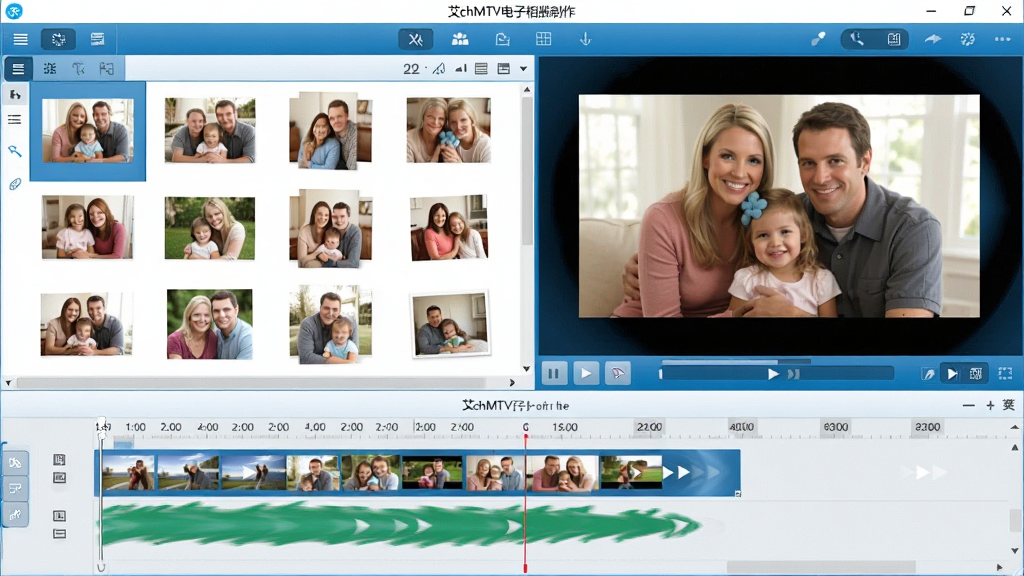
Task: Click the timeline vertical scrollbar up arrow
Action: [1014, 448]
